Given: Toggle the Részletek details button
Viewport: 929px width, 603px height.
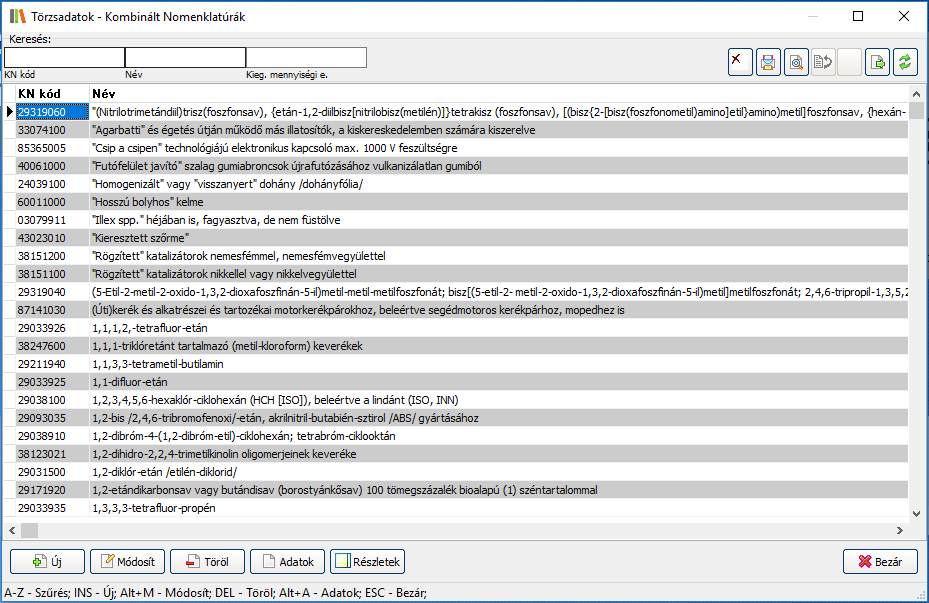Looking at the screenshot, I should [x=367, y=562].
